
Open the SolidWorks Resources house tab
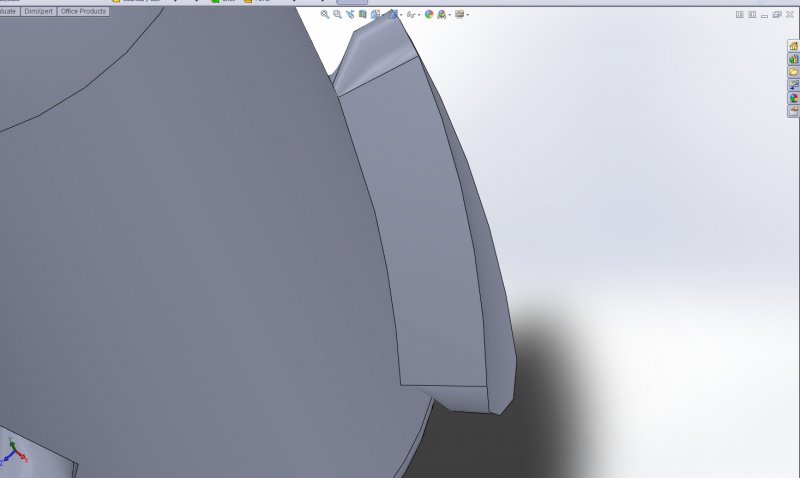tap(793, 46)
